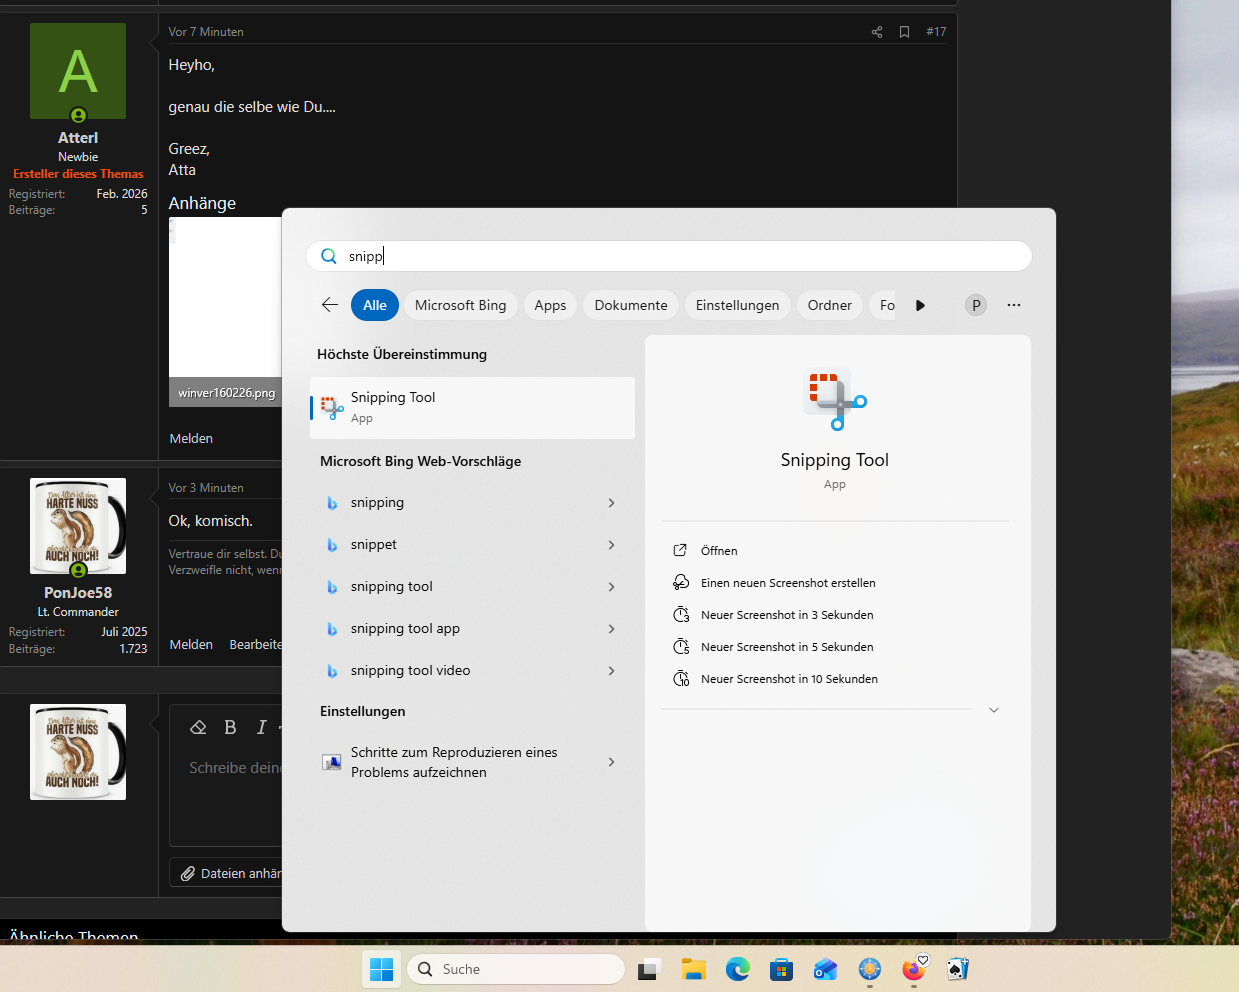Image resolution: width=1239 pixels, height=992 pixels.
Task: Click Melden under PonJoe58's post
Action: coord(191,644)
